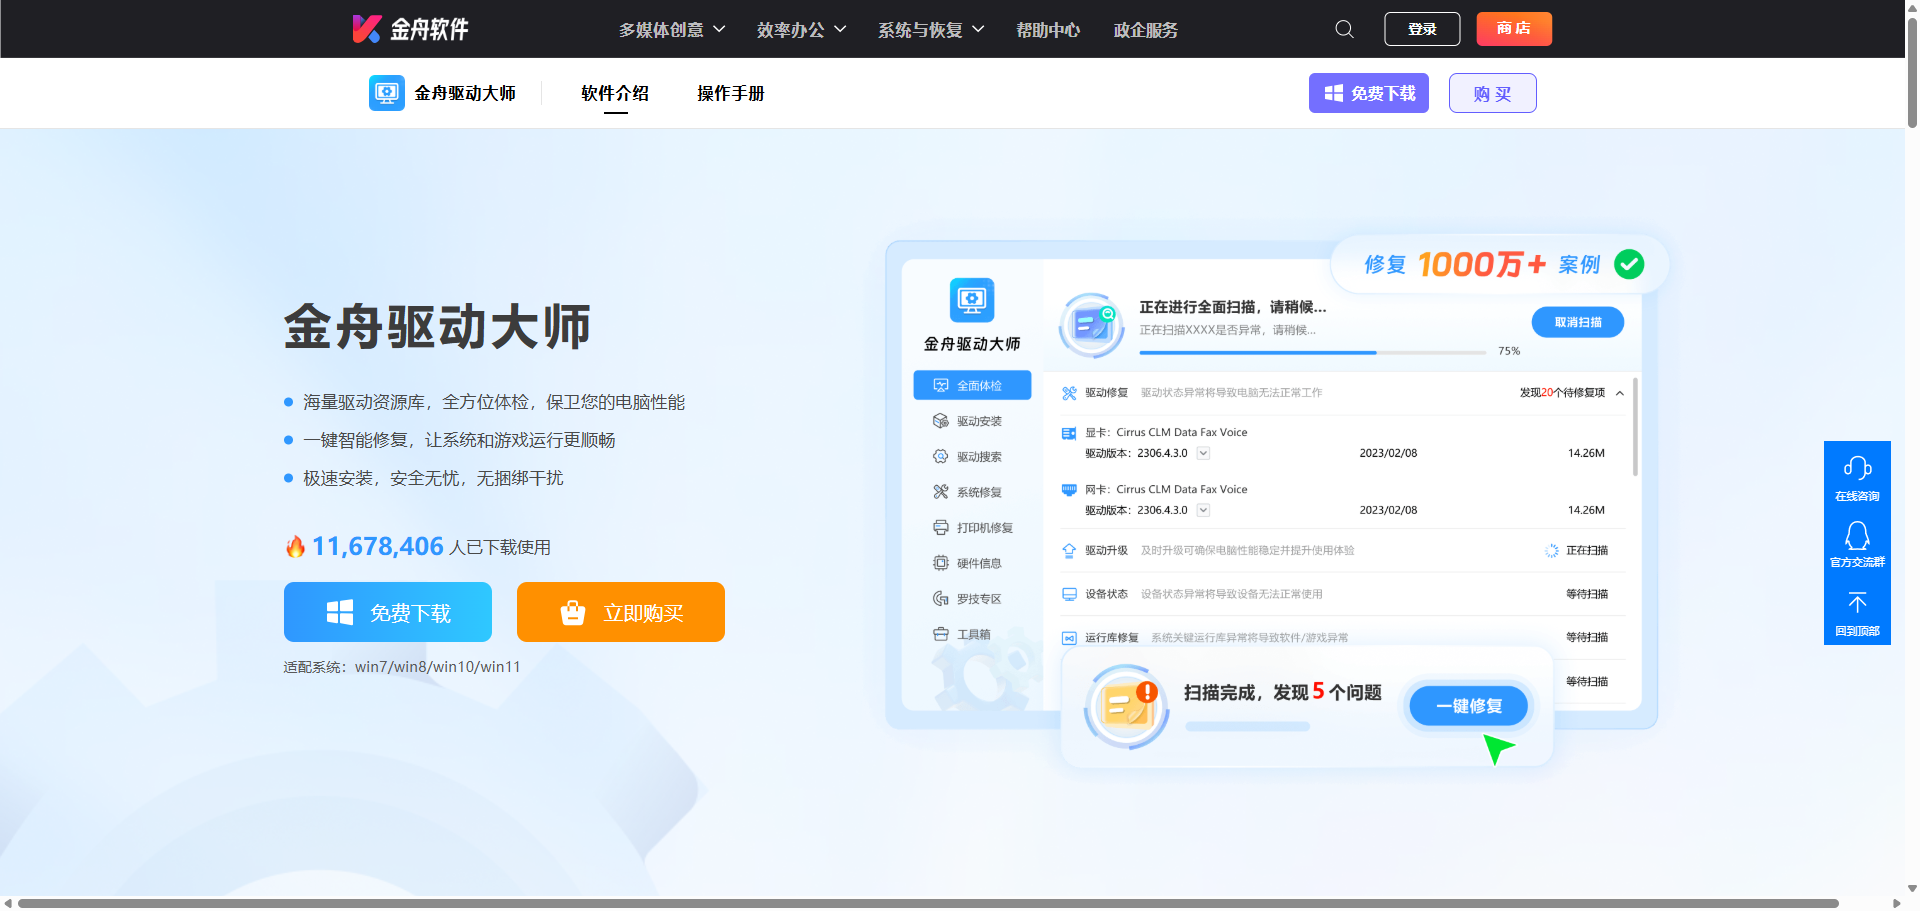The height and width of the screenshot is (911, 1920).
Task: Click the 金舟驱动大师 product name link
Action: point(465,93)
